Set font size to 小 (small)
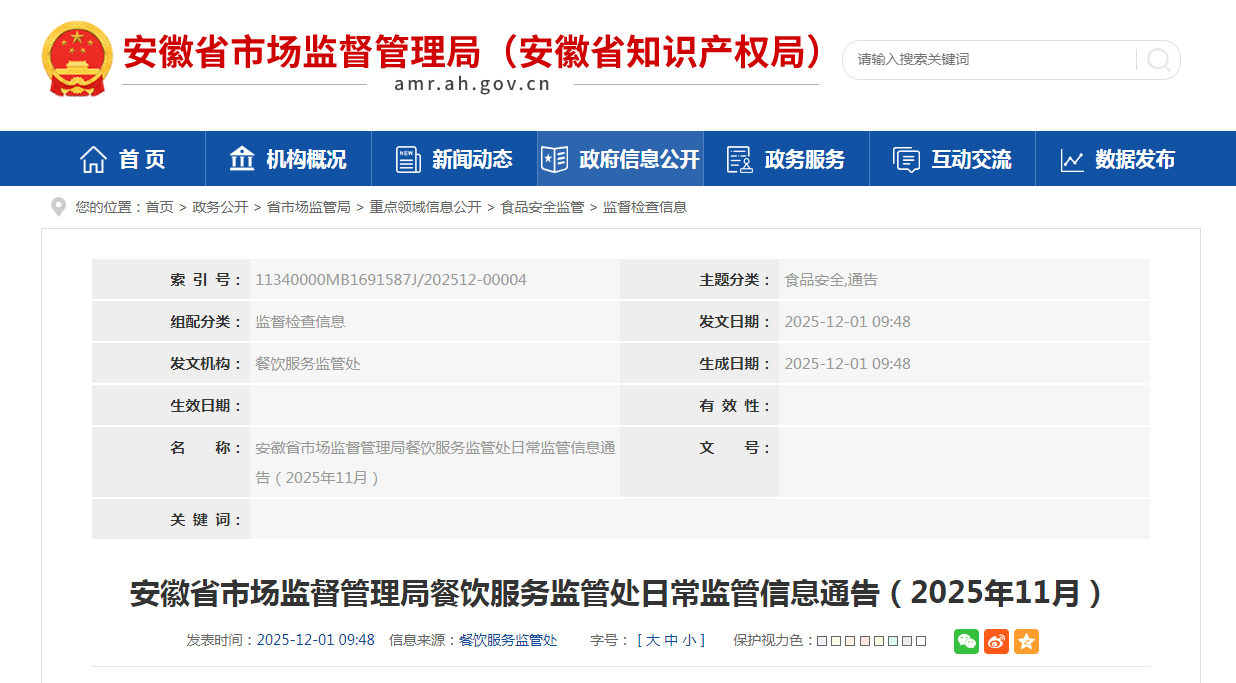 [x=690, y=641]
